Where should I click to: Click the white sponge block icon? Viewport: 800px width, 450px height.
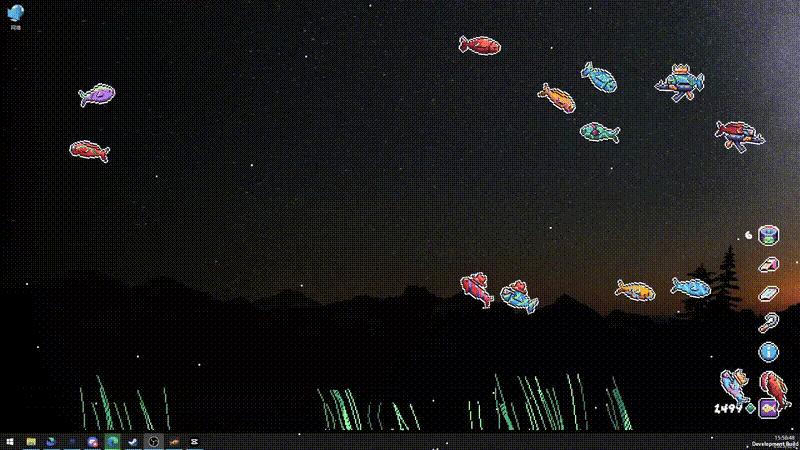[768, 294]
